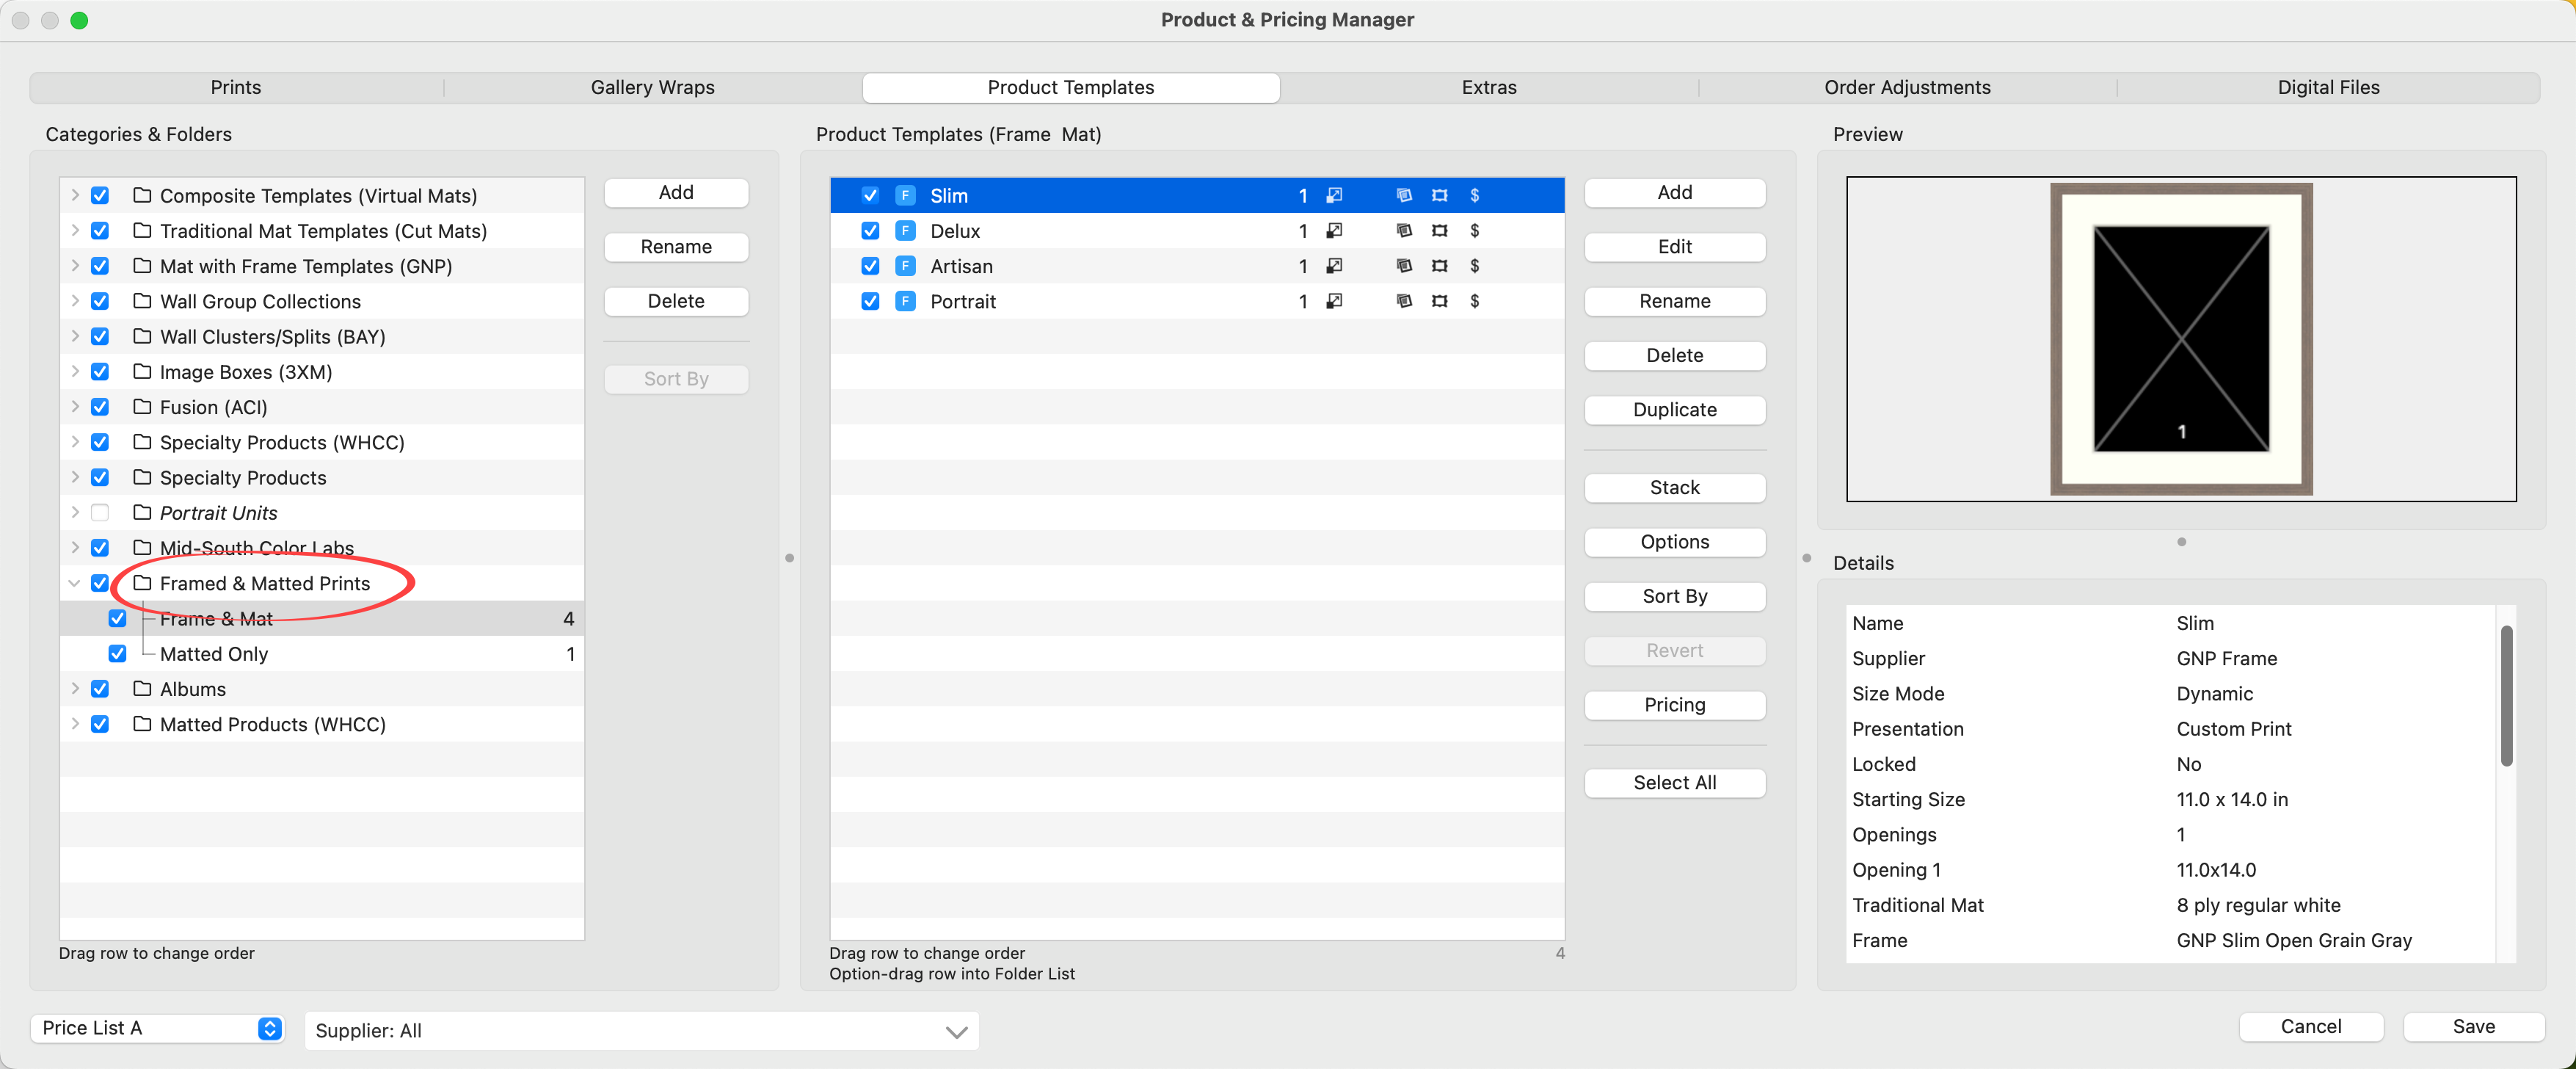Open the Supplier: All dropdown
This screenshot has height=1069, width=2576.
641,1030
